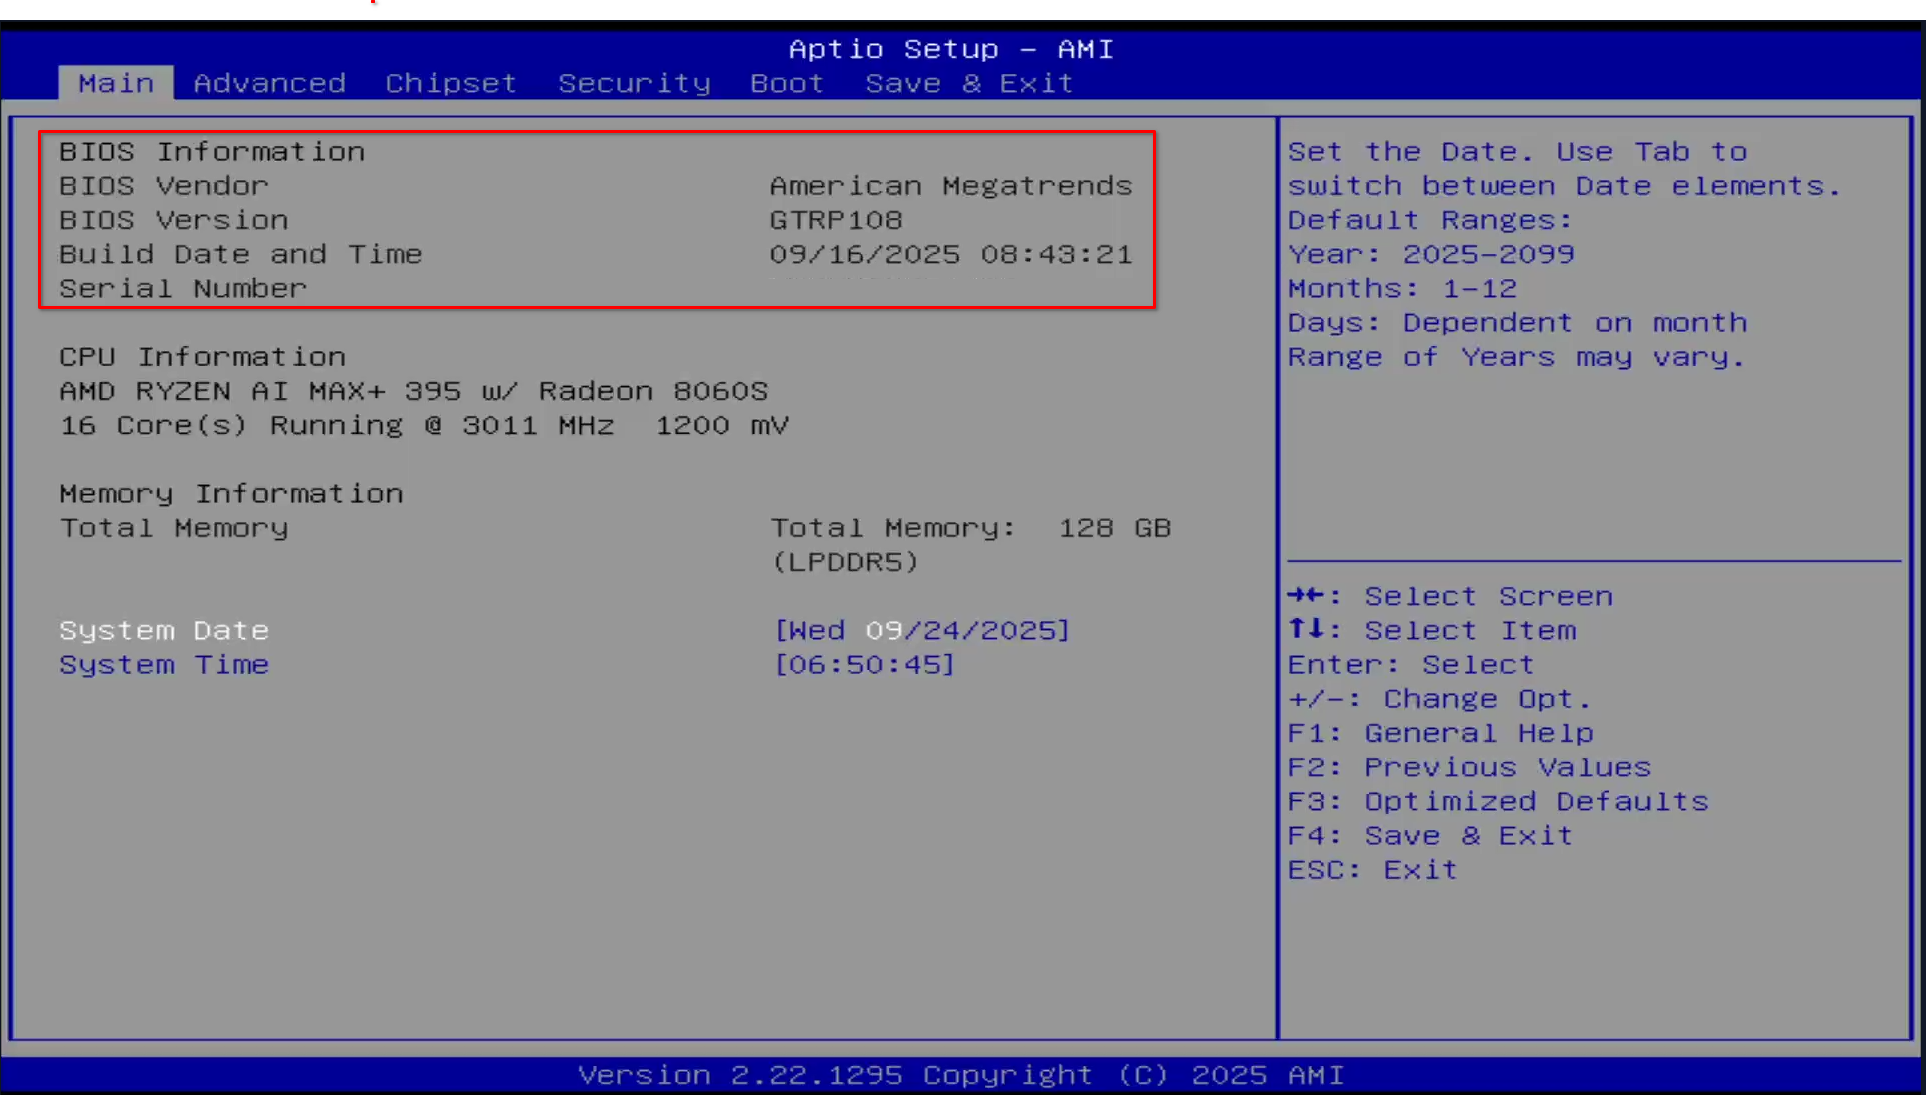Click the BIOS Information heading

click(212, 152)
